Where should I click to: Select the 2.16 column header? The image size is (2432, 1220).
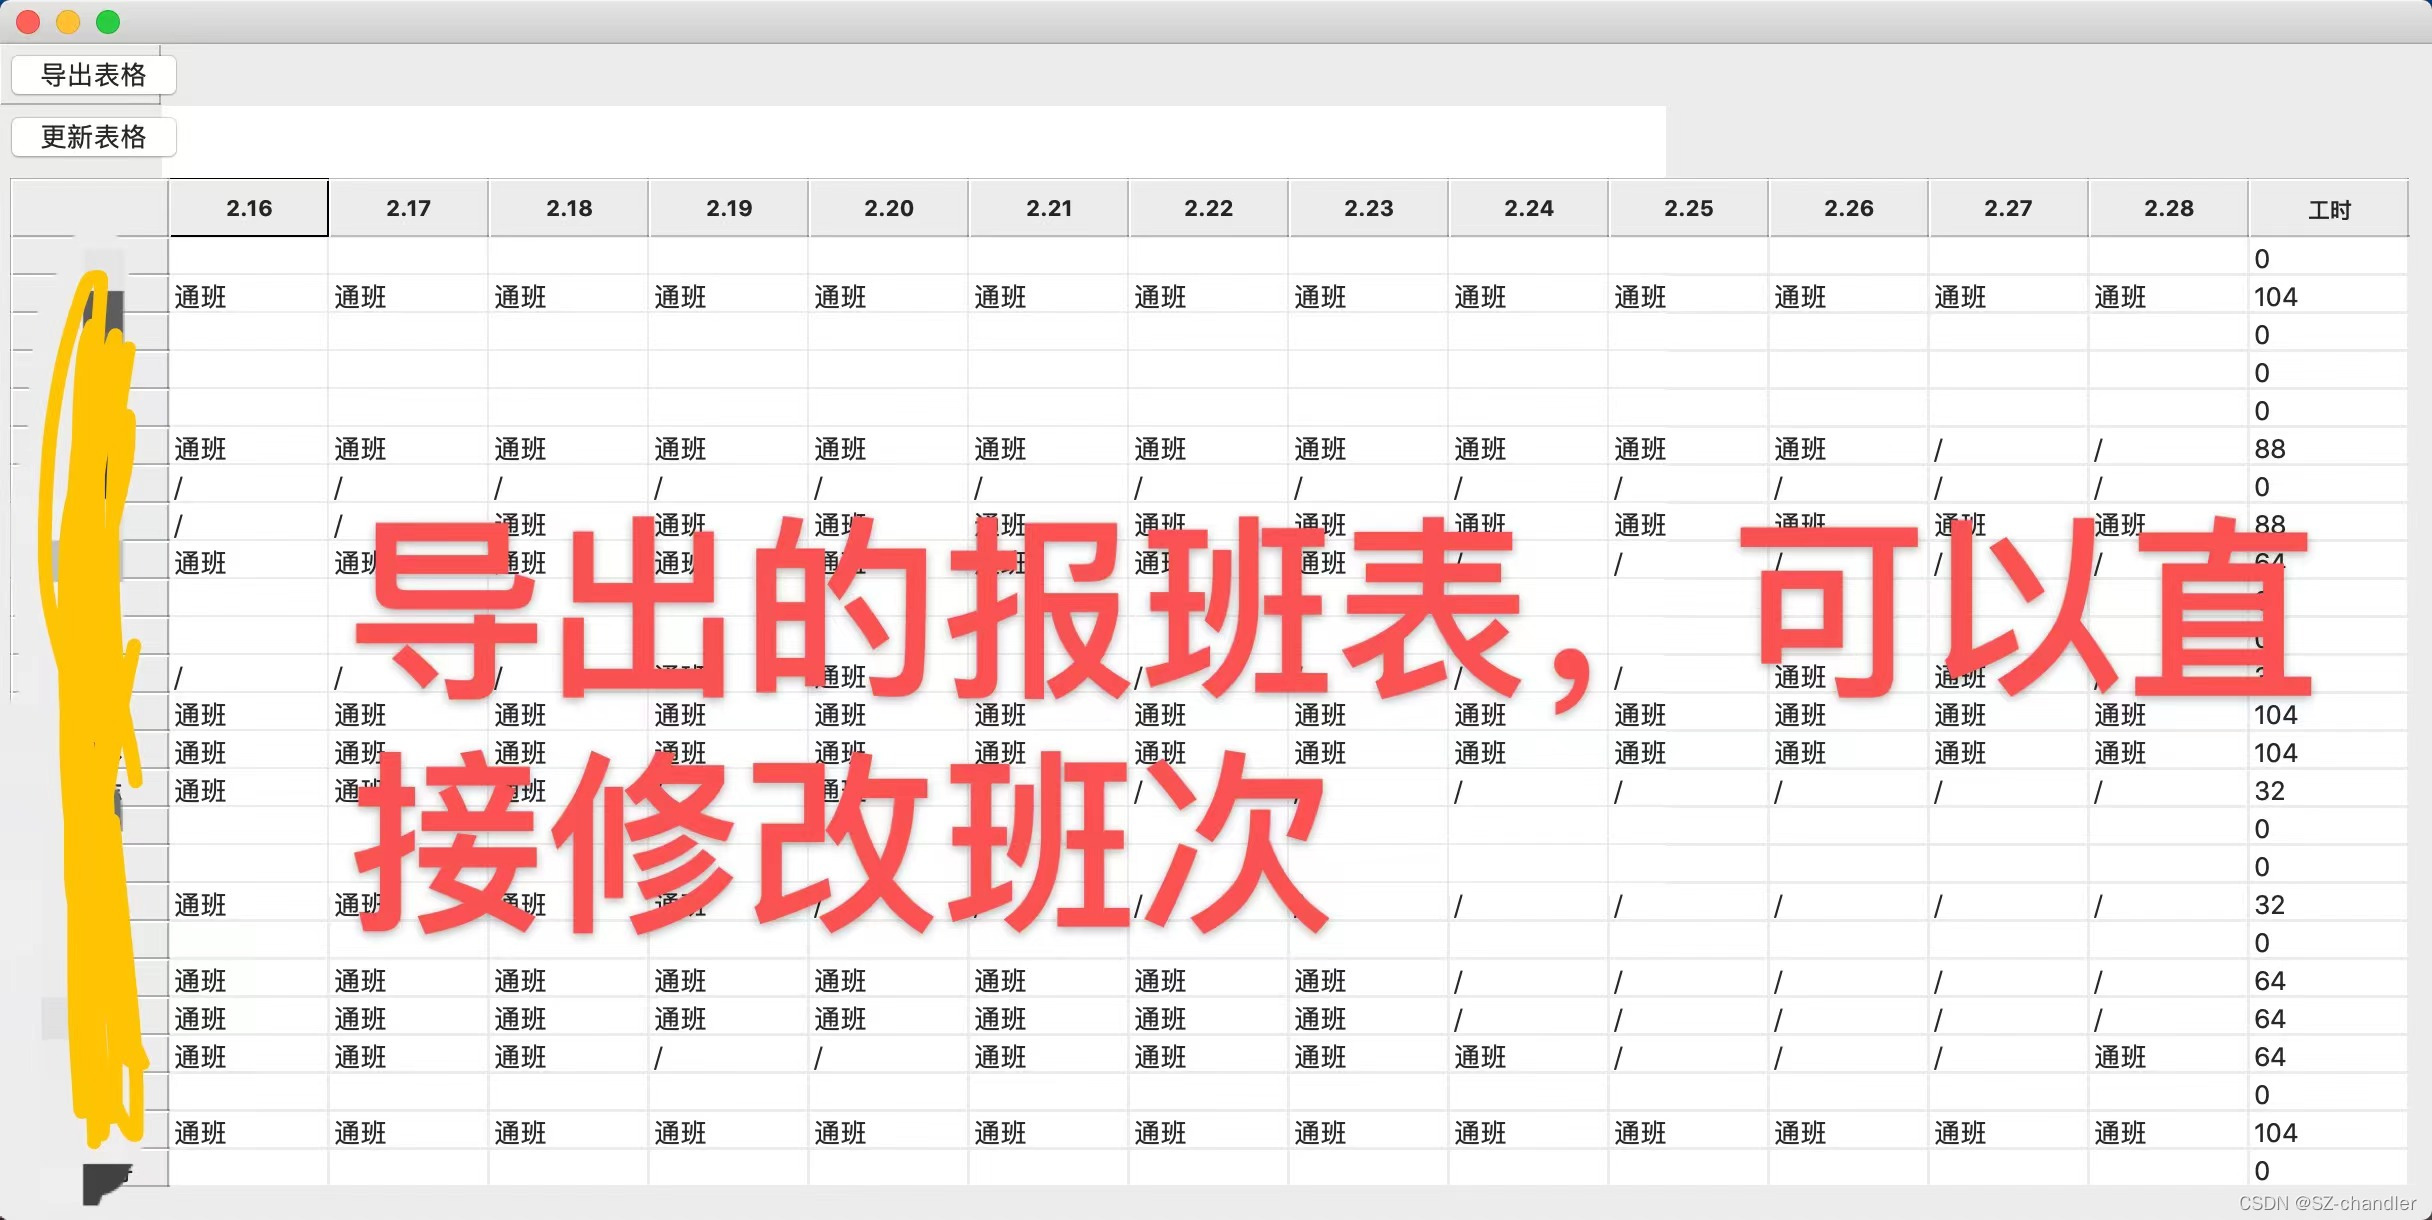coord(248,208)
